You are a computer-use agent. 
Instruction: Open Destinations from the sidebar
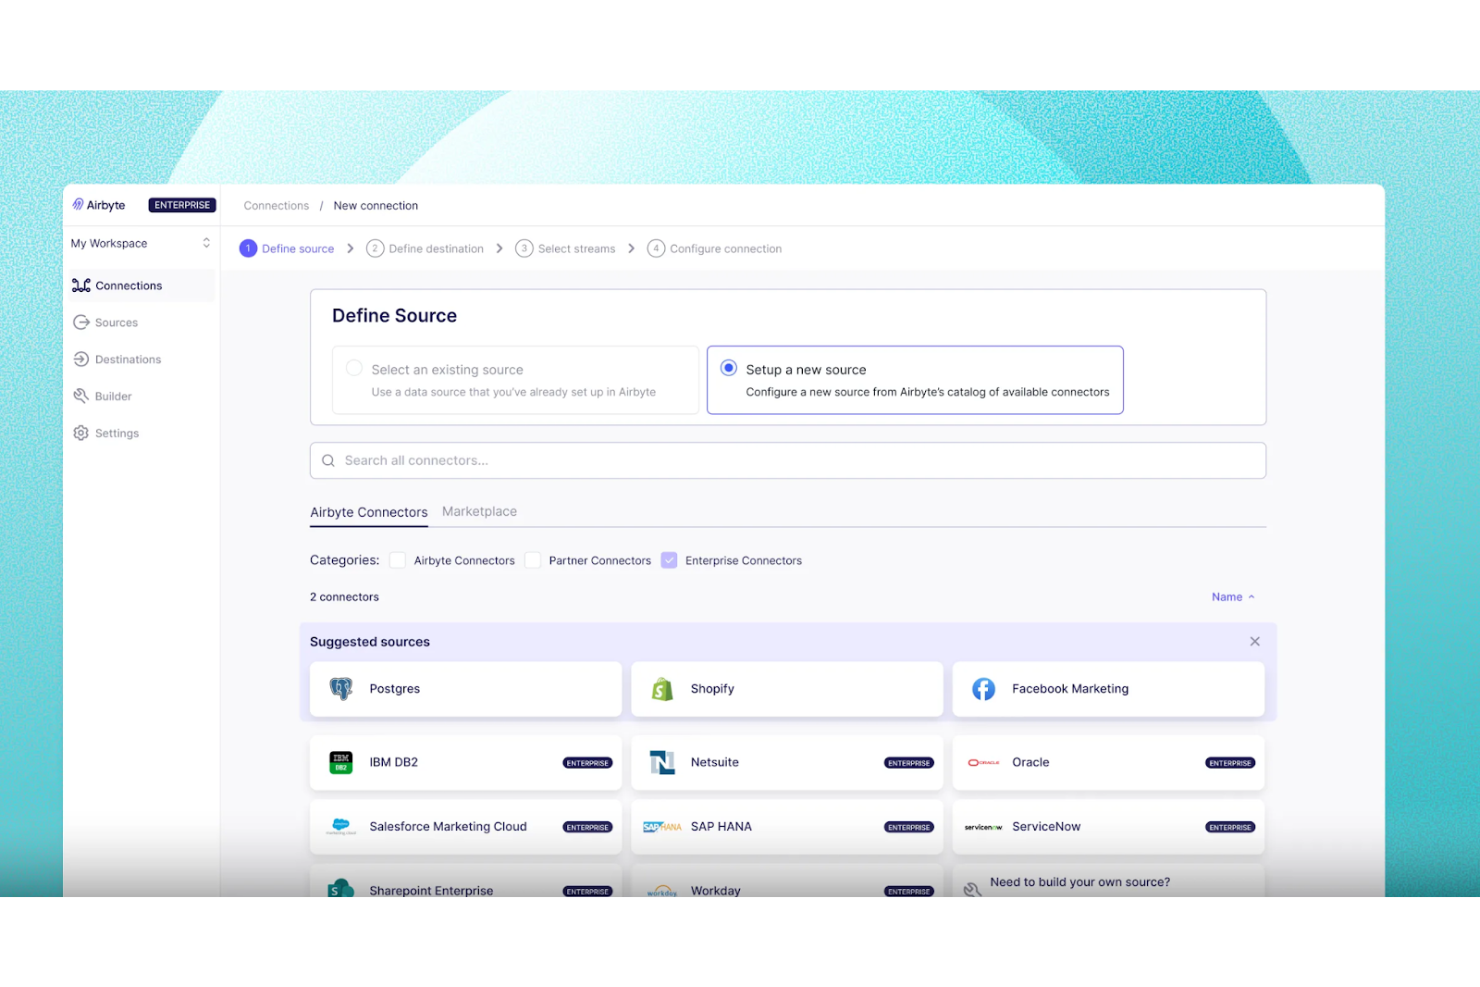(127, 359)
